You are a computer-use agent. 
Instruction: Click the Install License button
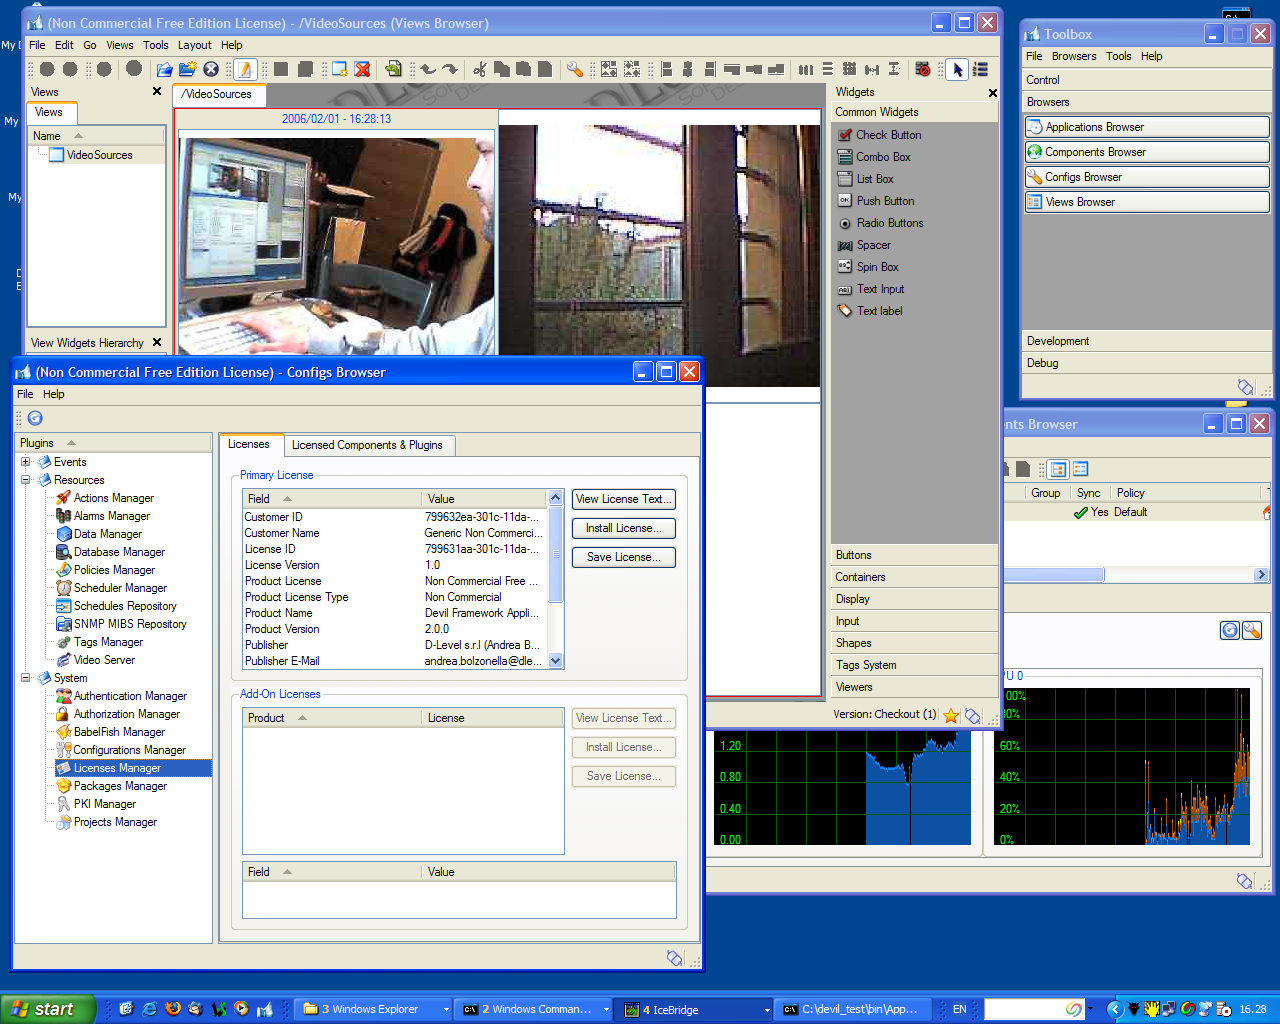coord(623,528)
